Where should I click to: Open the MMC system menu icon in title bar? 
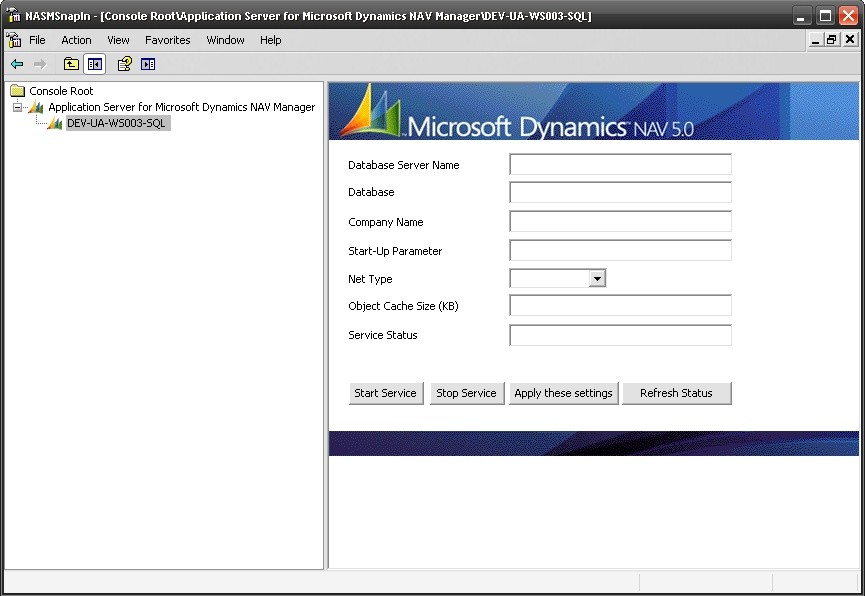(14, 15)
